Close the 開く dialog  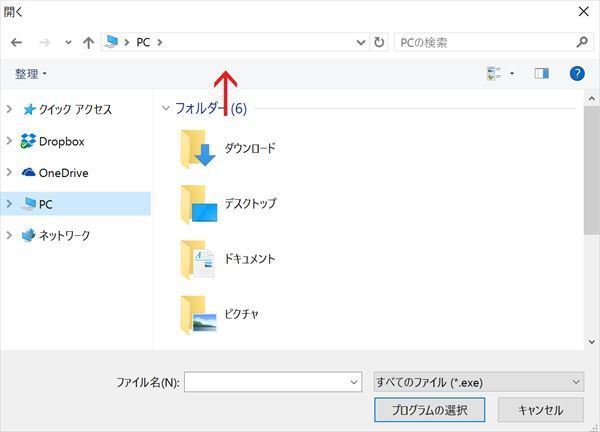click(584, 12)
